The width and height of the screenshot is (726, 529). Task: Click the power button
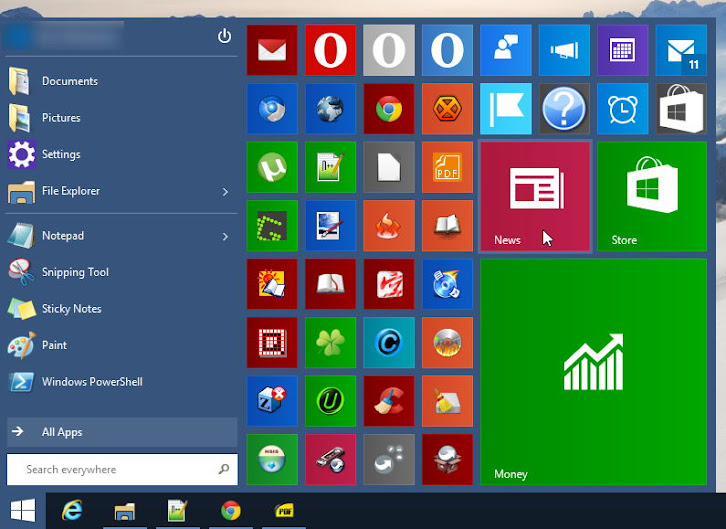pos(225,36)
